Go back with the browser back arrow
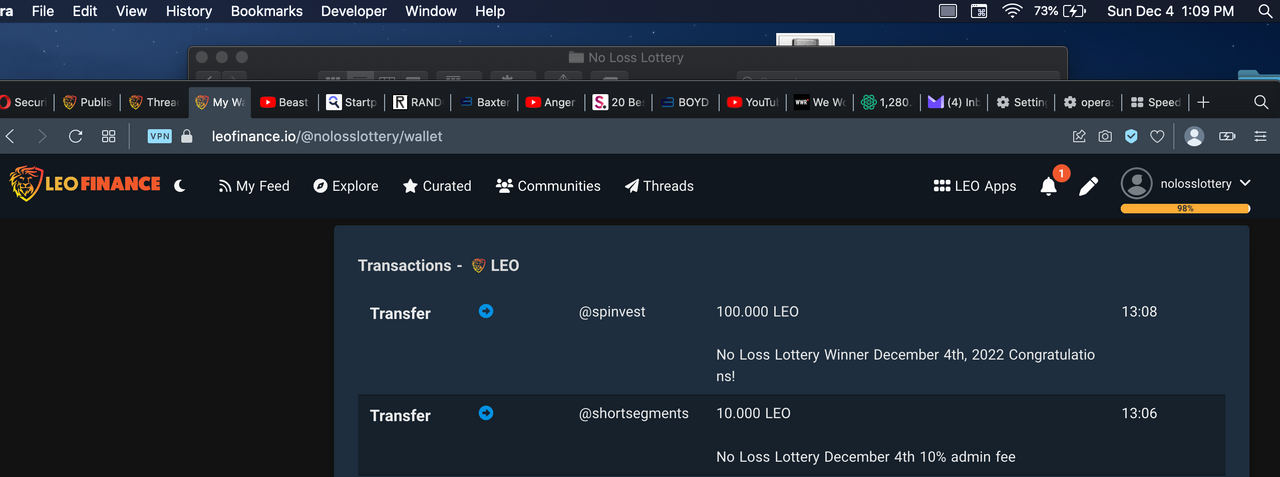Image resolution: width=1280 pixels, height=477 pixels. [x=10, y=136]
